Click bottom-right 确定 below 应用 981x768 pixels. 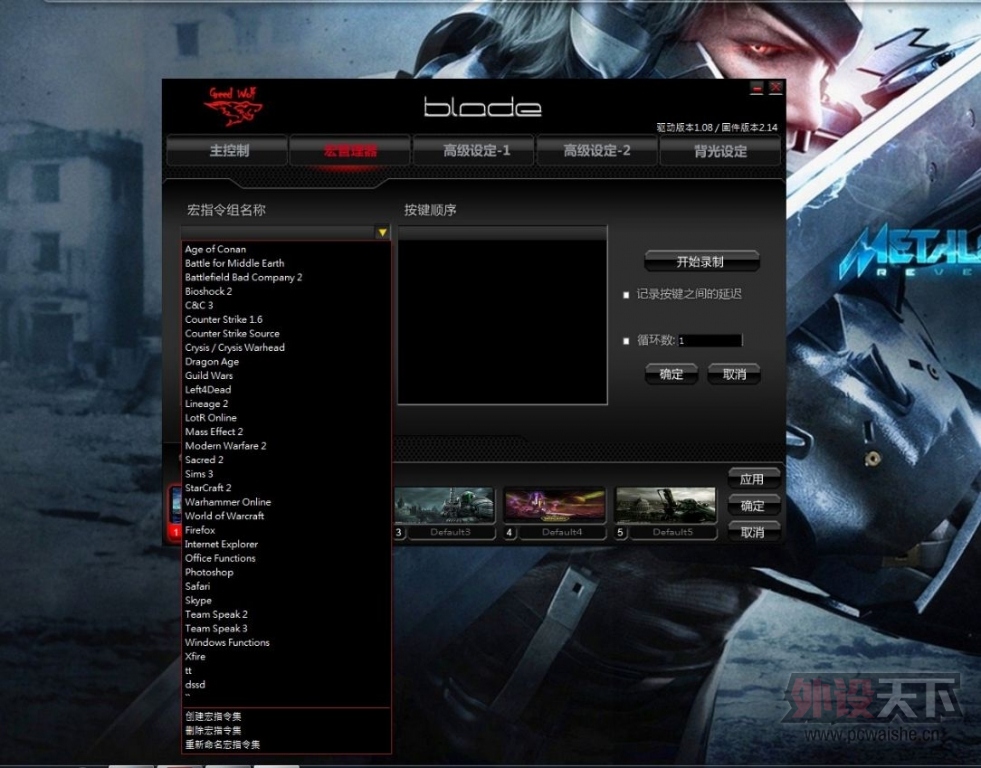[754, 505]
